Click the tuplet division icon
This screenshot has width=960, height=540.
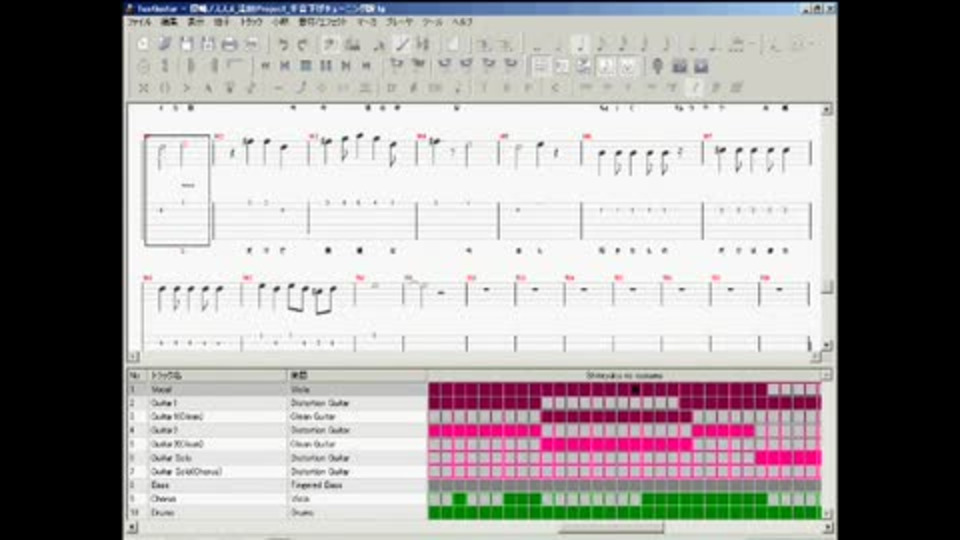[x=737, y=44]
